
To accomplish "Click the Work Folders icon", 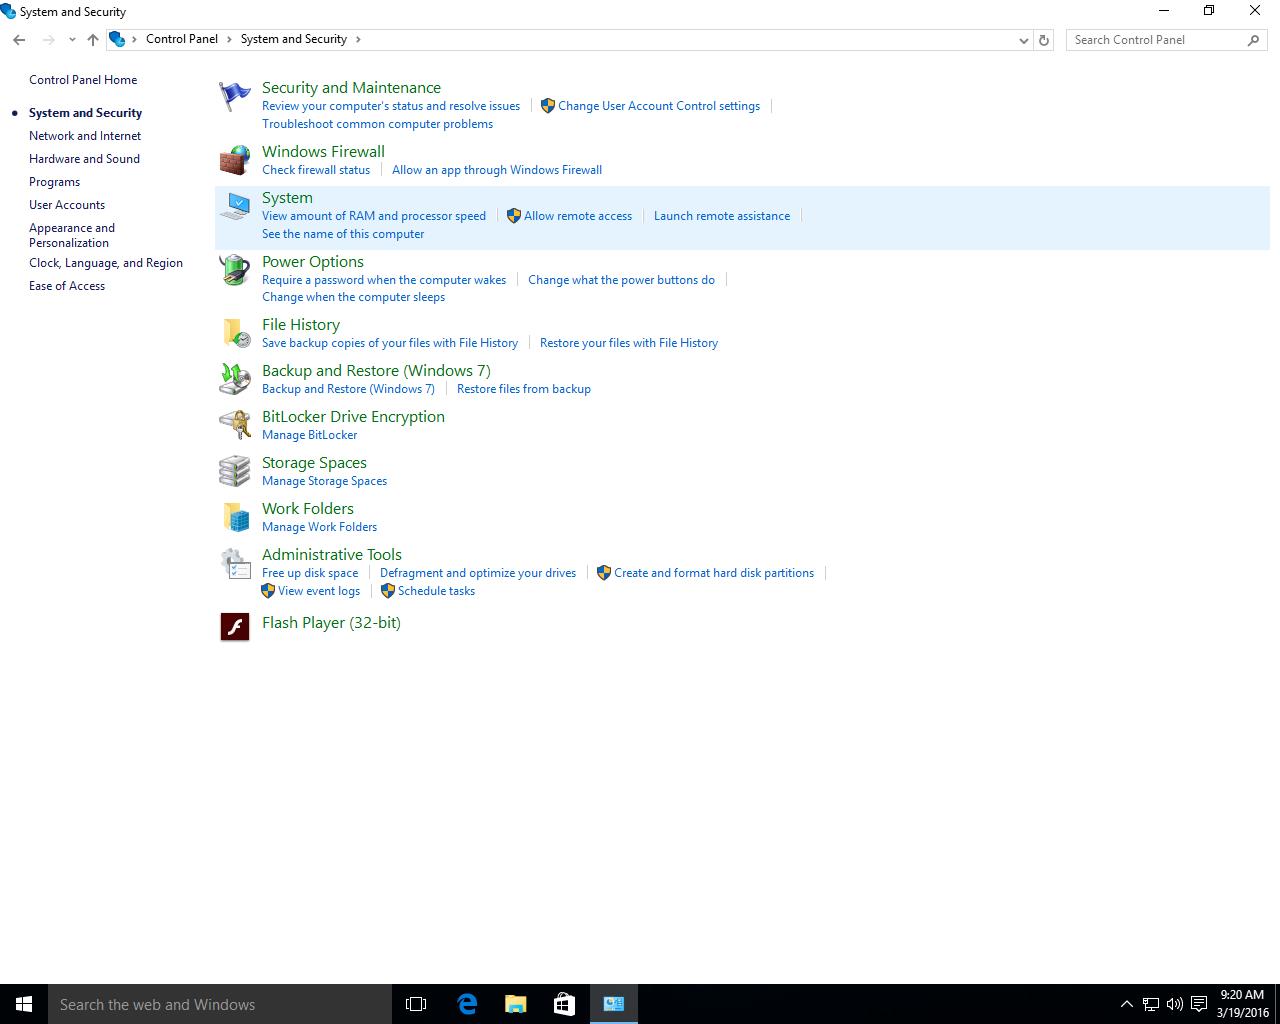I will pos(235,517).
